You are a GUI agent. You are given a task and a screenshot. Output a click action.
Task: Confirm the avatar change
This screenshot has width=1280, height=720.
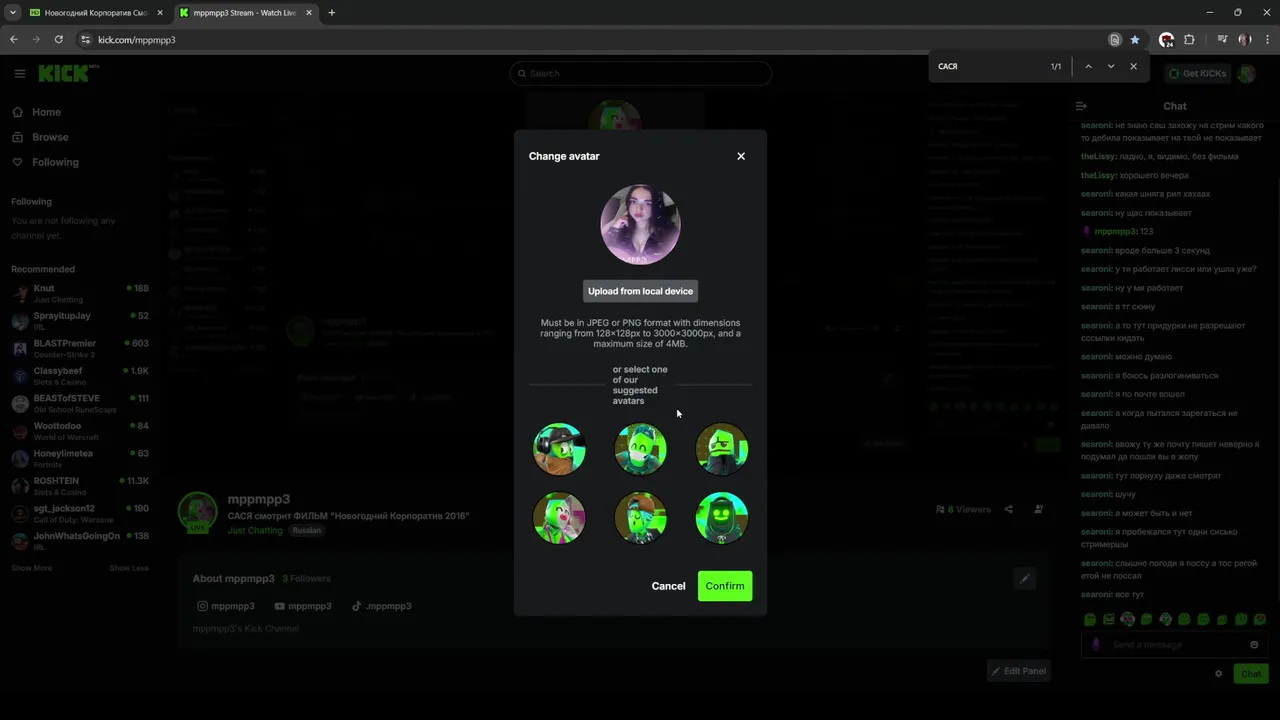pos(725,586)
